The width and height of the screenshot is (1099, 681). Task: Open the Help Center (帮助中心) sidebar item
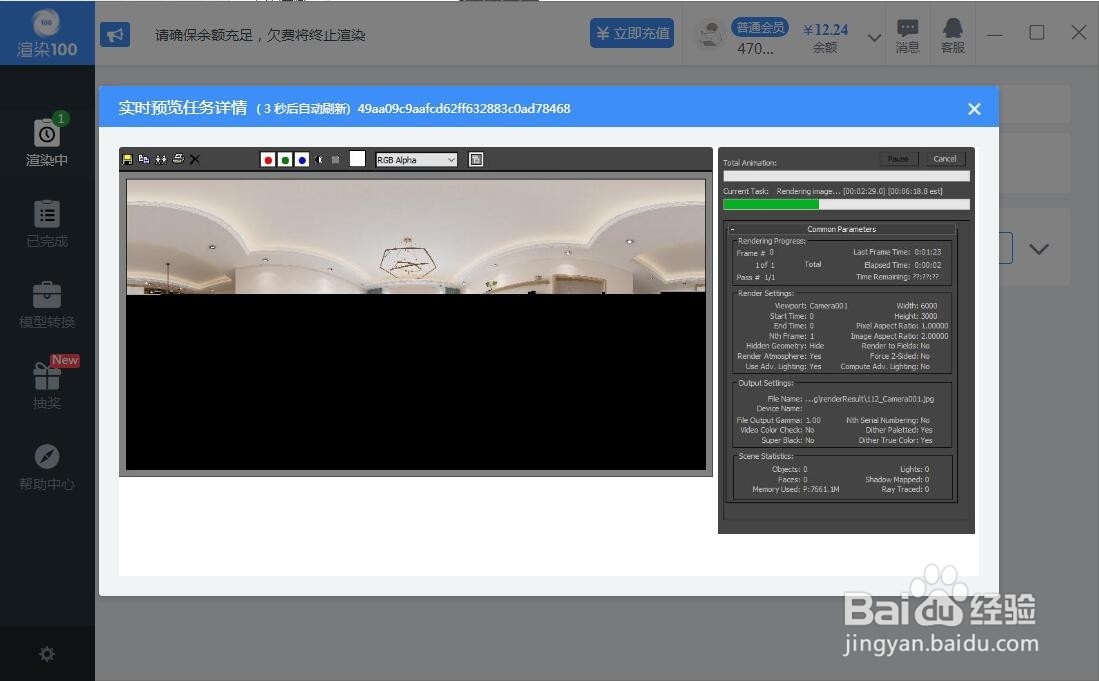[x=47, y=468]
